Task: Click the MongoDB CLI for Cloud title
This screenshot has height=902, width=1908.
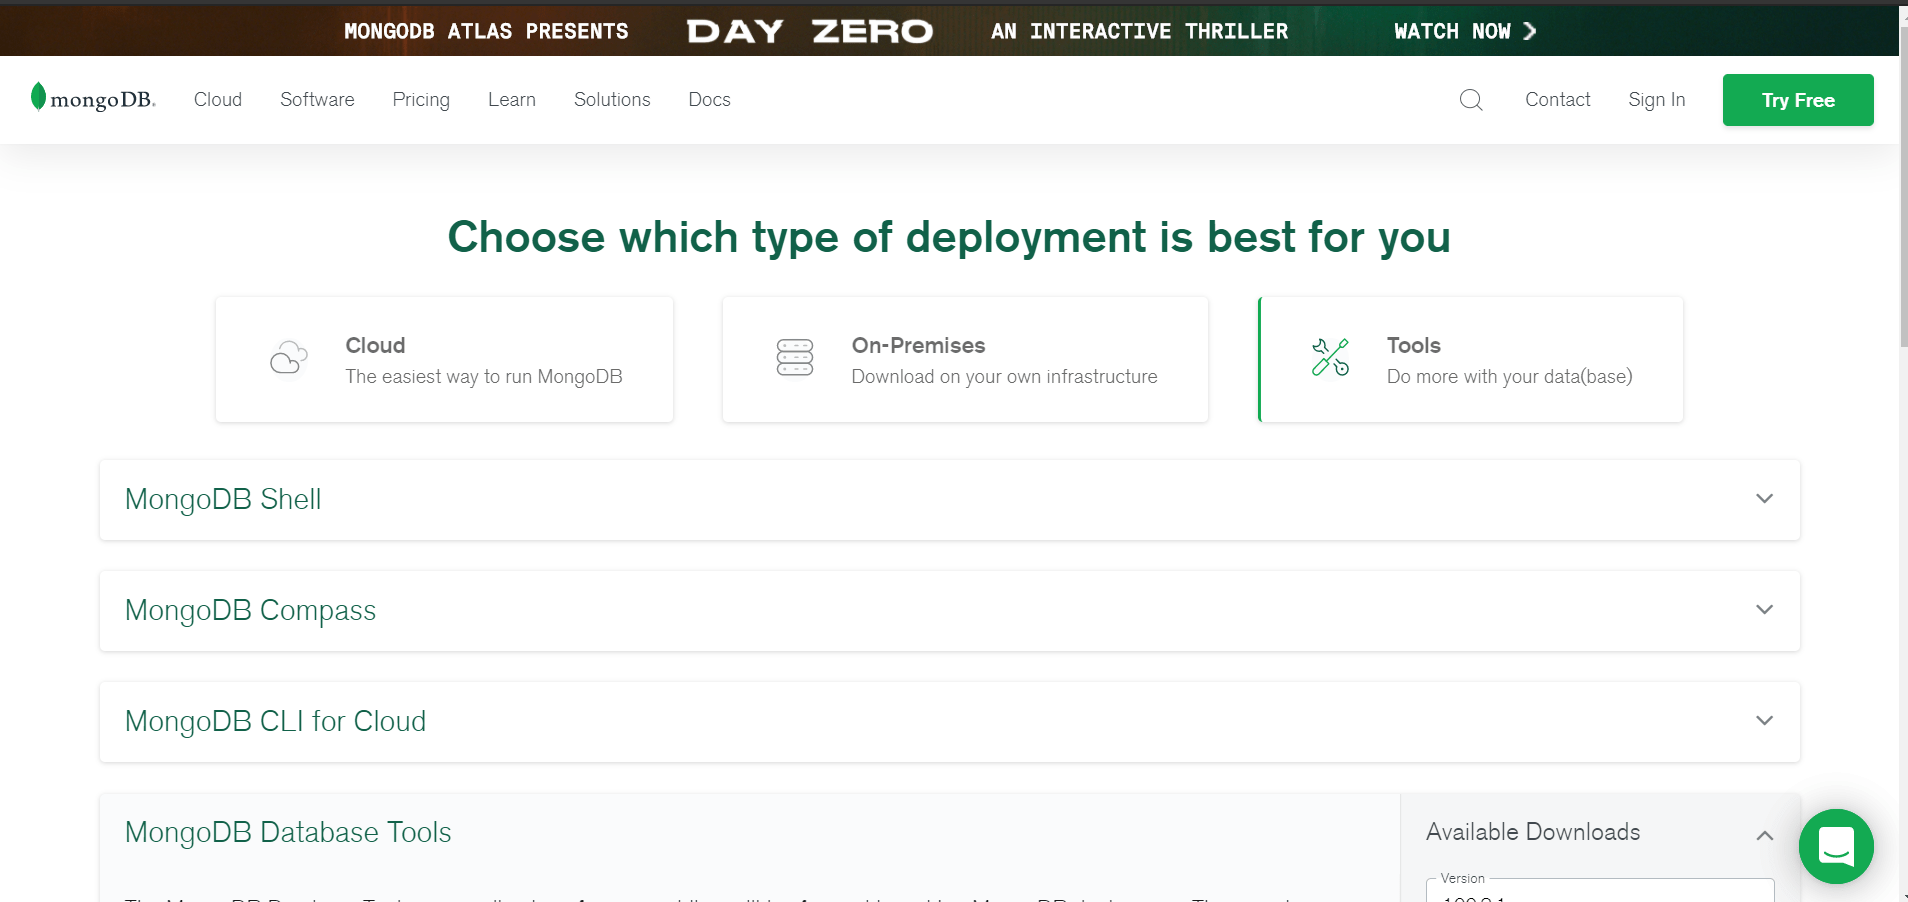Action: tap(275, 721)
